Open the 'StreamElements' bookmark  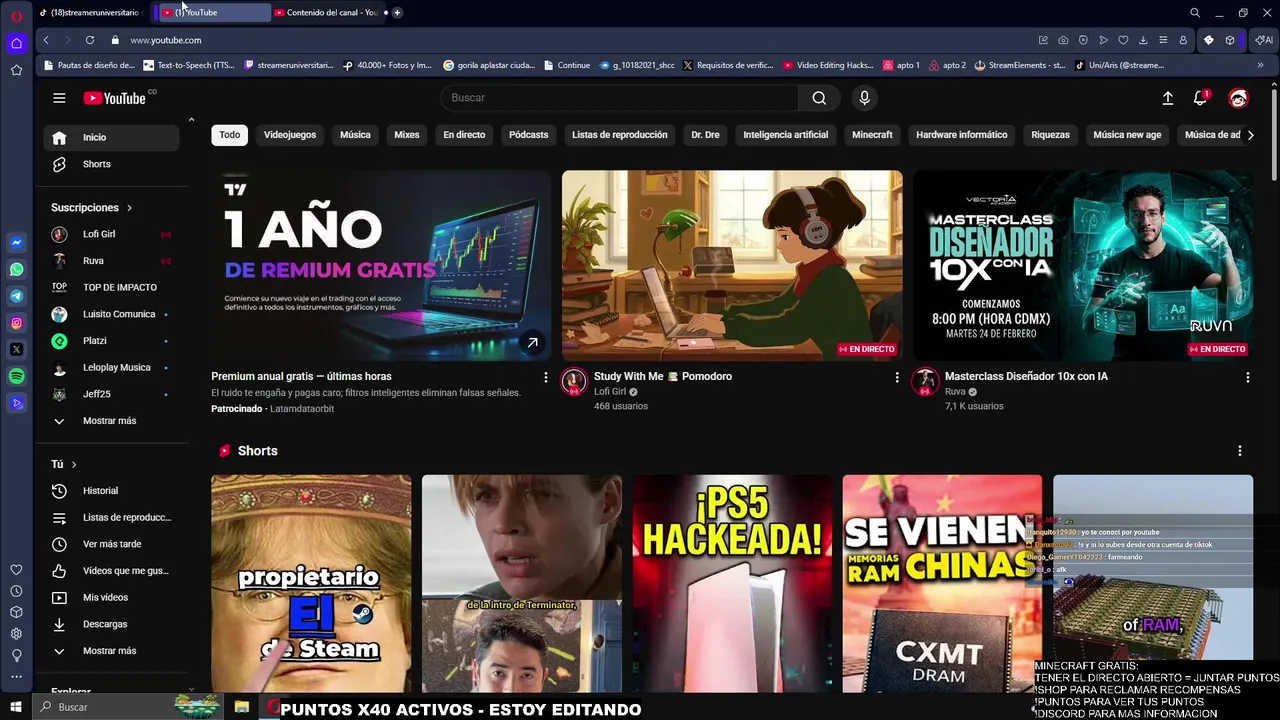(x=1020, y=65)
